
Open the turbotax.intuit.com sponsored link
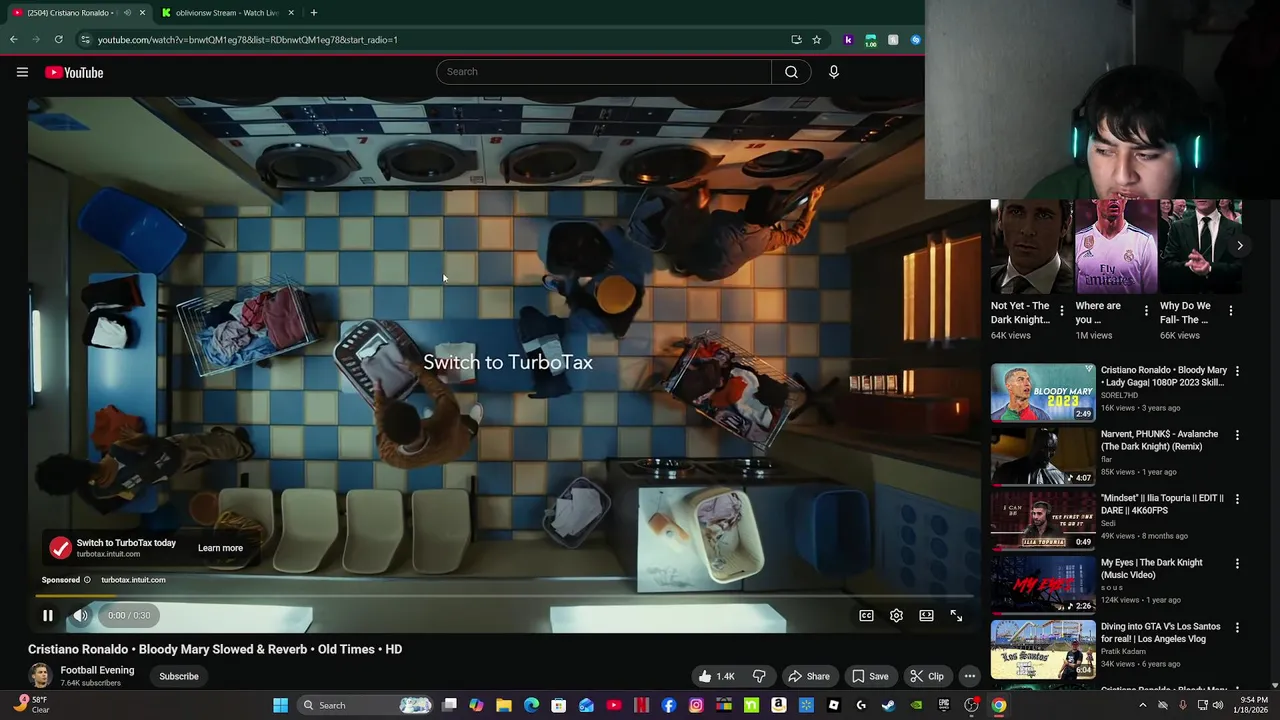click(133, 580)
